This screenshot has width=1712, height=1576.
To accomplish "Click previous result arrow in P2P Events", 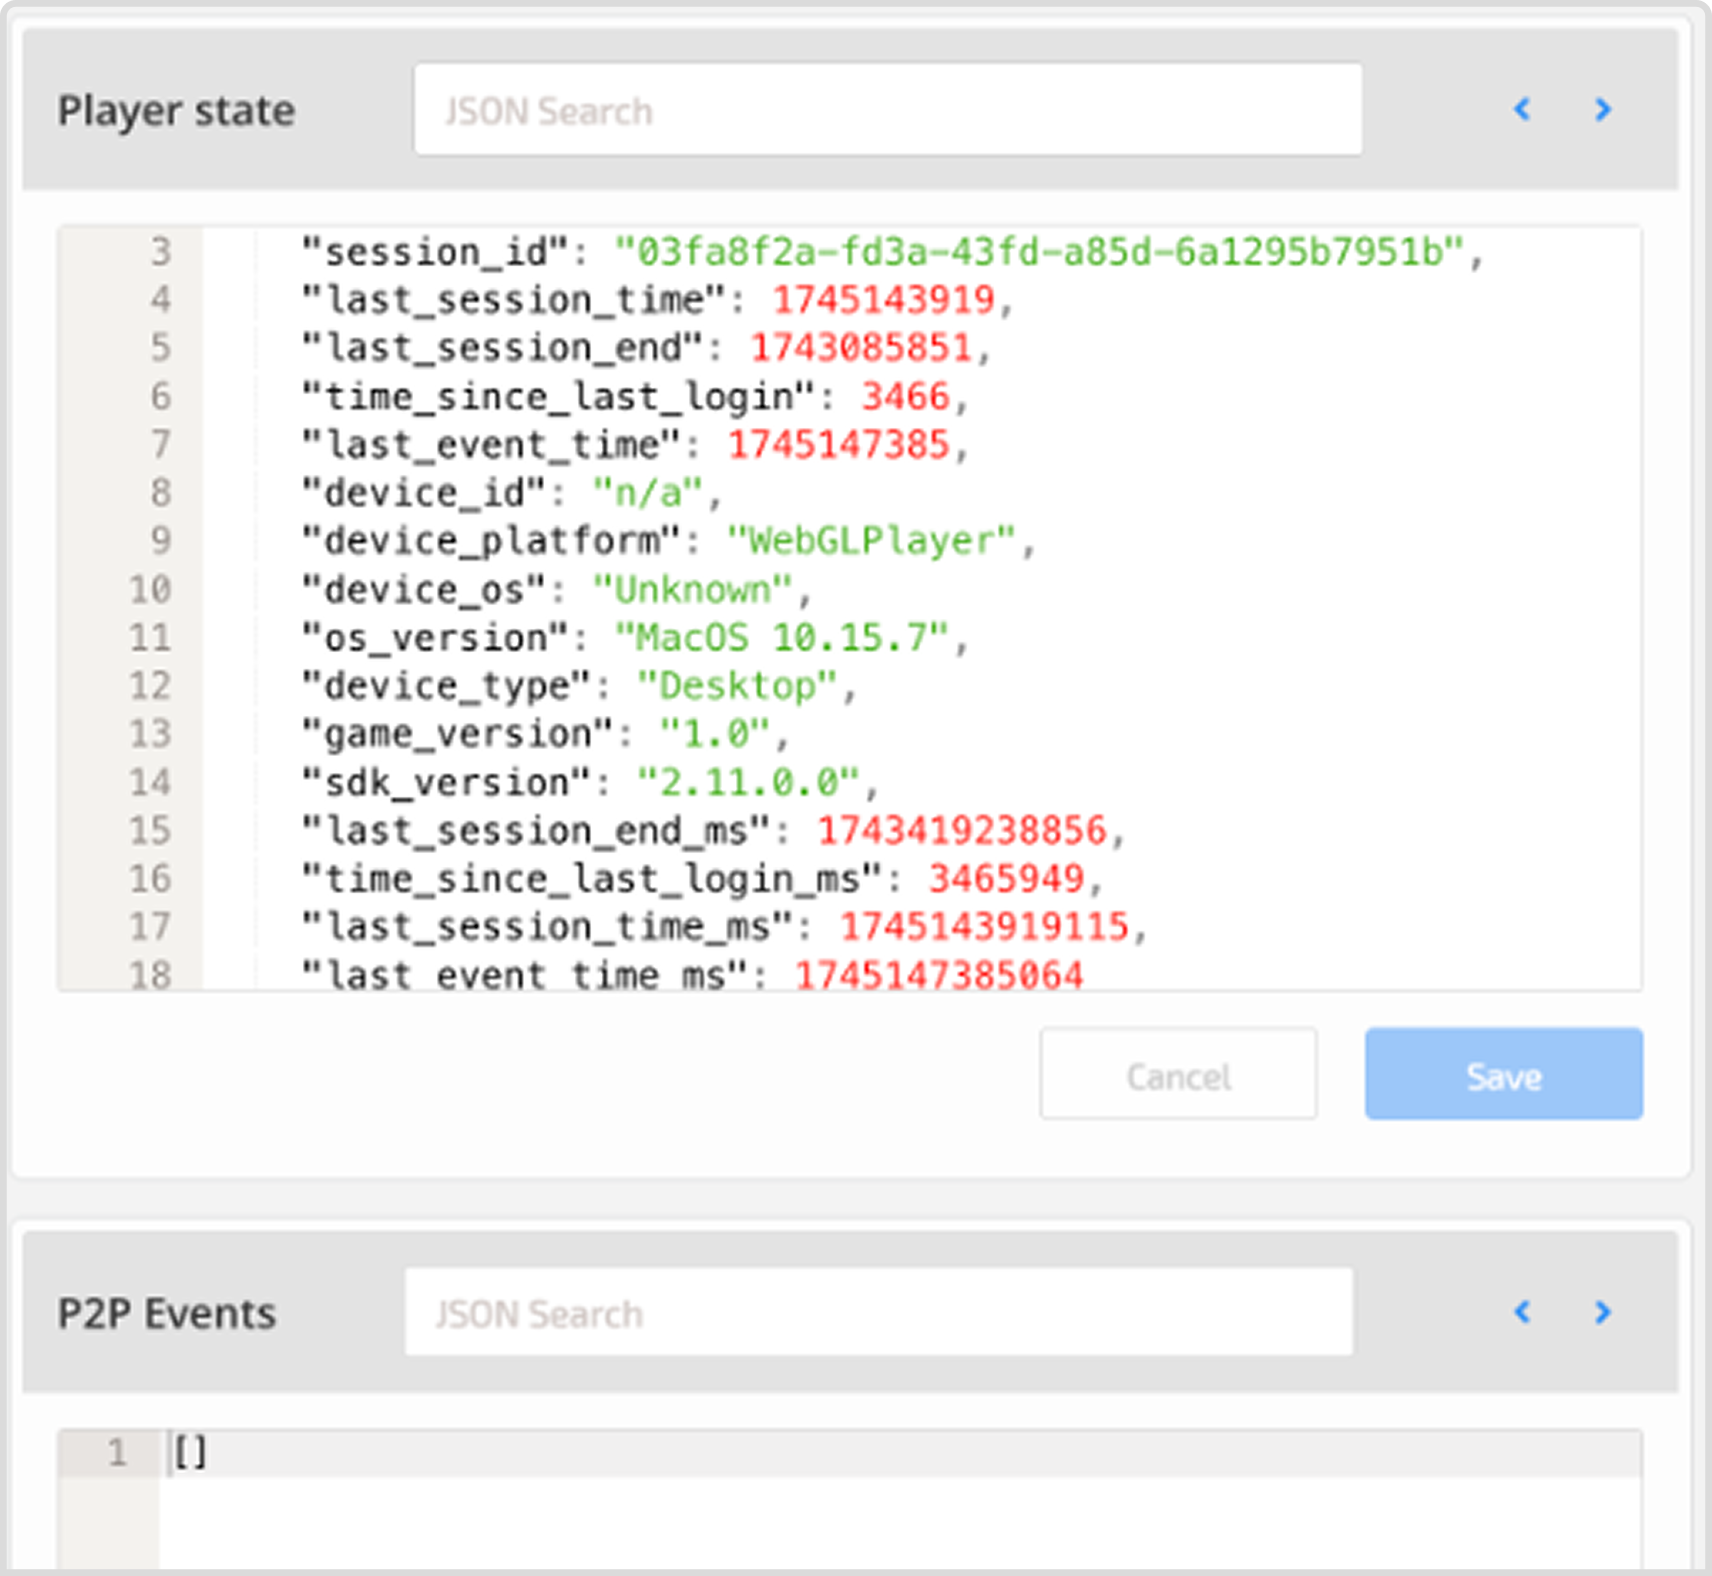I will tap(1523, 1312).
